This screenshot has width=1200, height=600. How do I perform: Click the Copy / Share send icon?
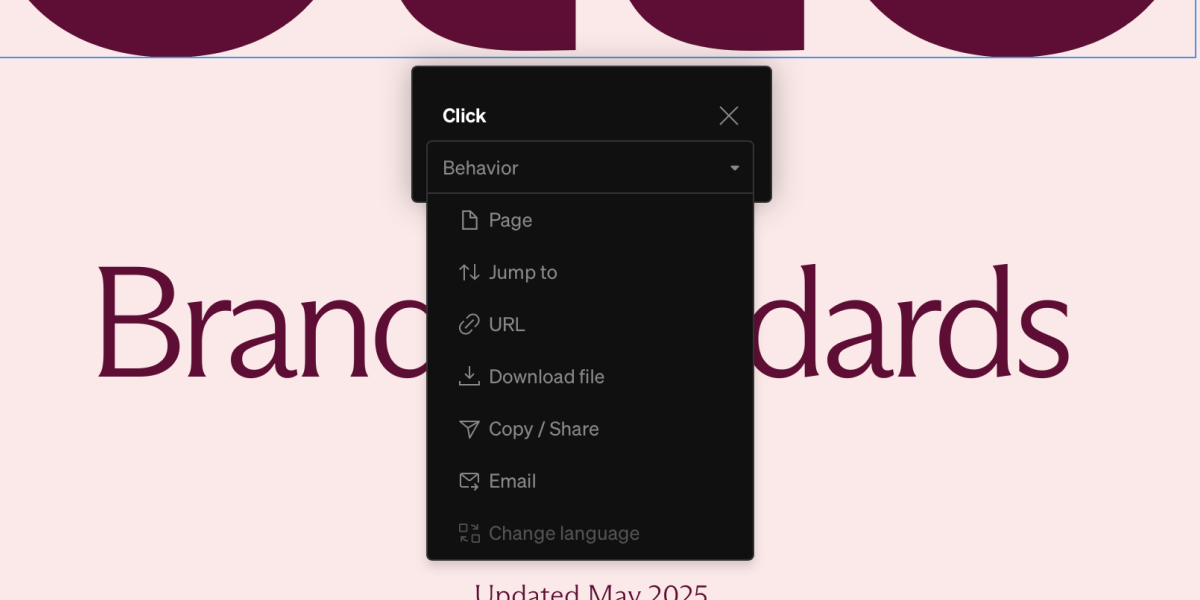click(468, 428)
